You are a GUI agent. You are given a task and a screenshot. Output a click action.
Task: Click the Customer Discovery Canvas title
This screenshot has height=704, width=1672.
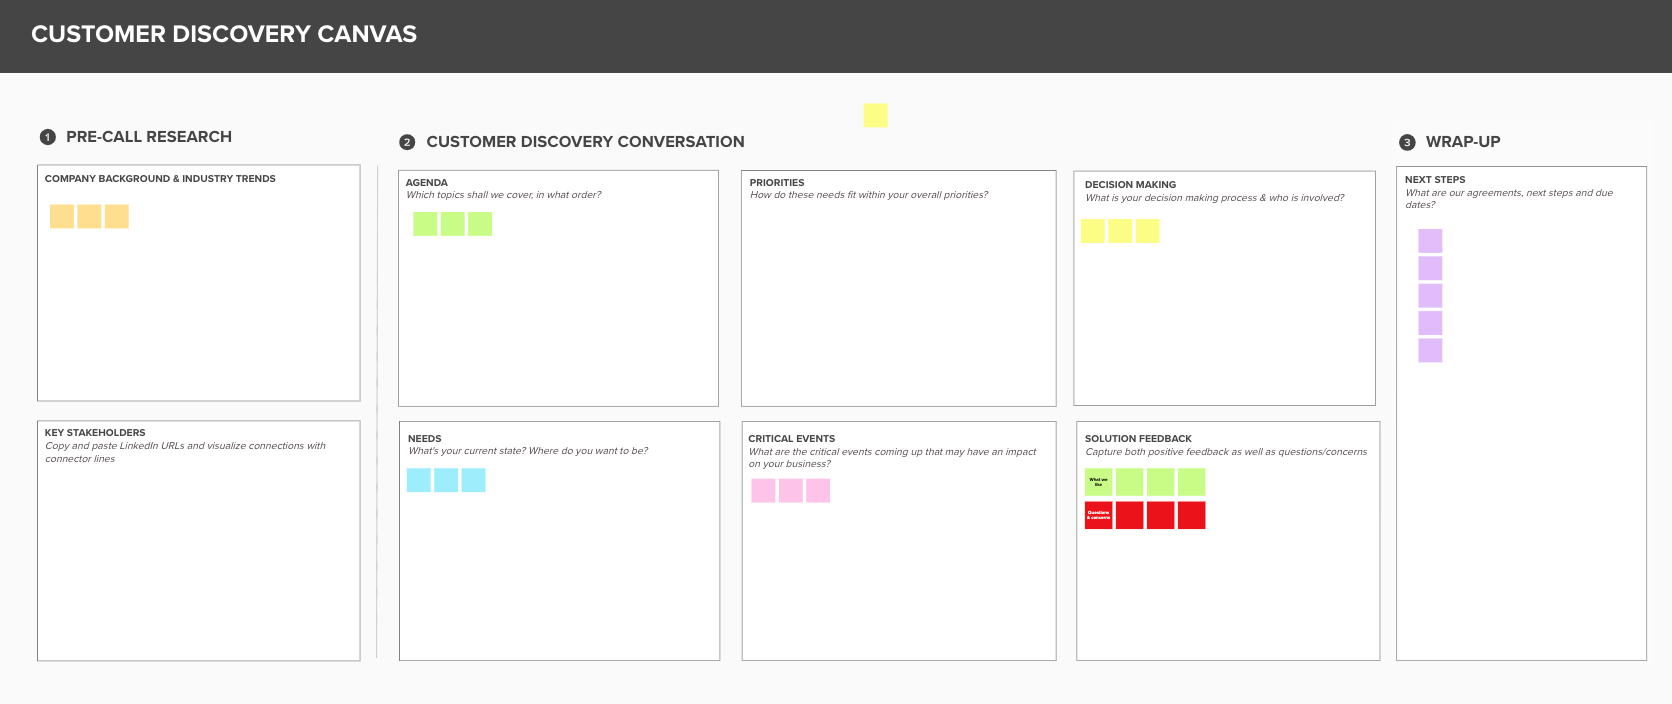point(224,34)
